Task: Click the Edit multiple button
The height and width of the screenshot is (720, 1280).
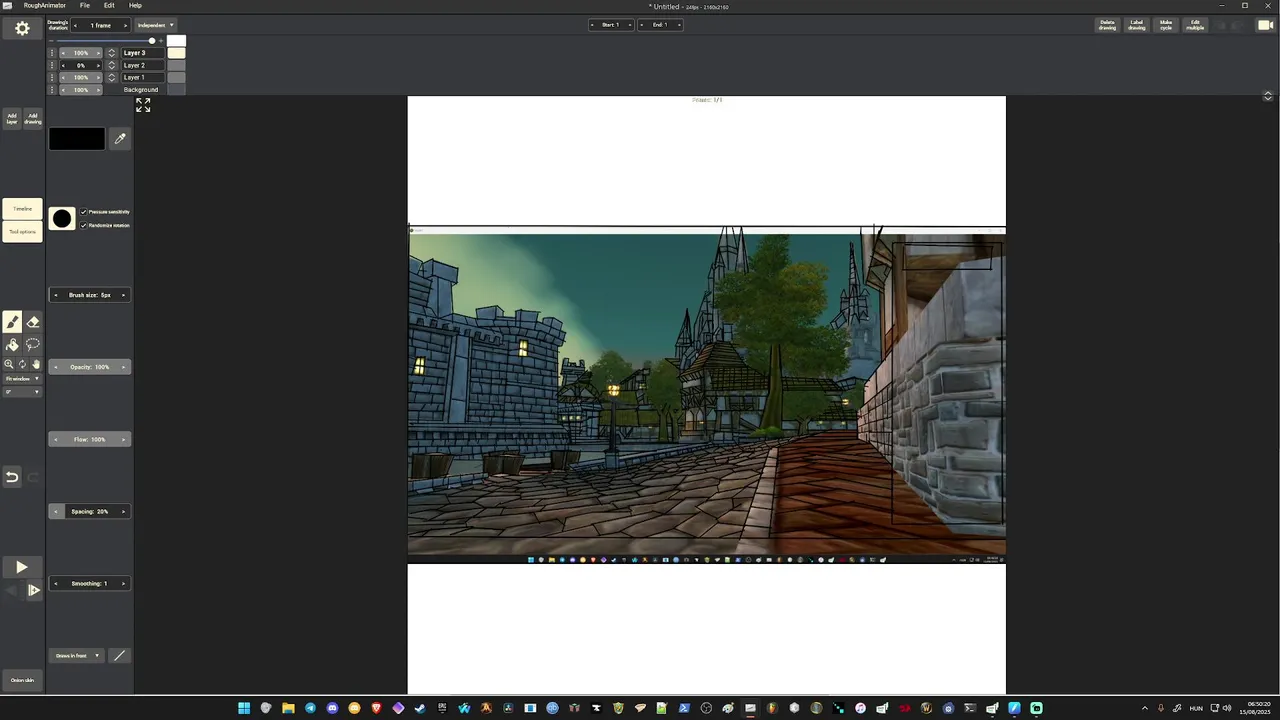Action: (x=1195, y=25)
